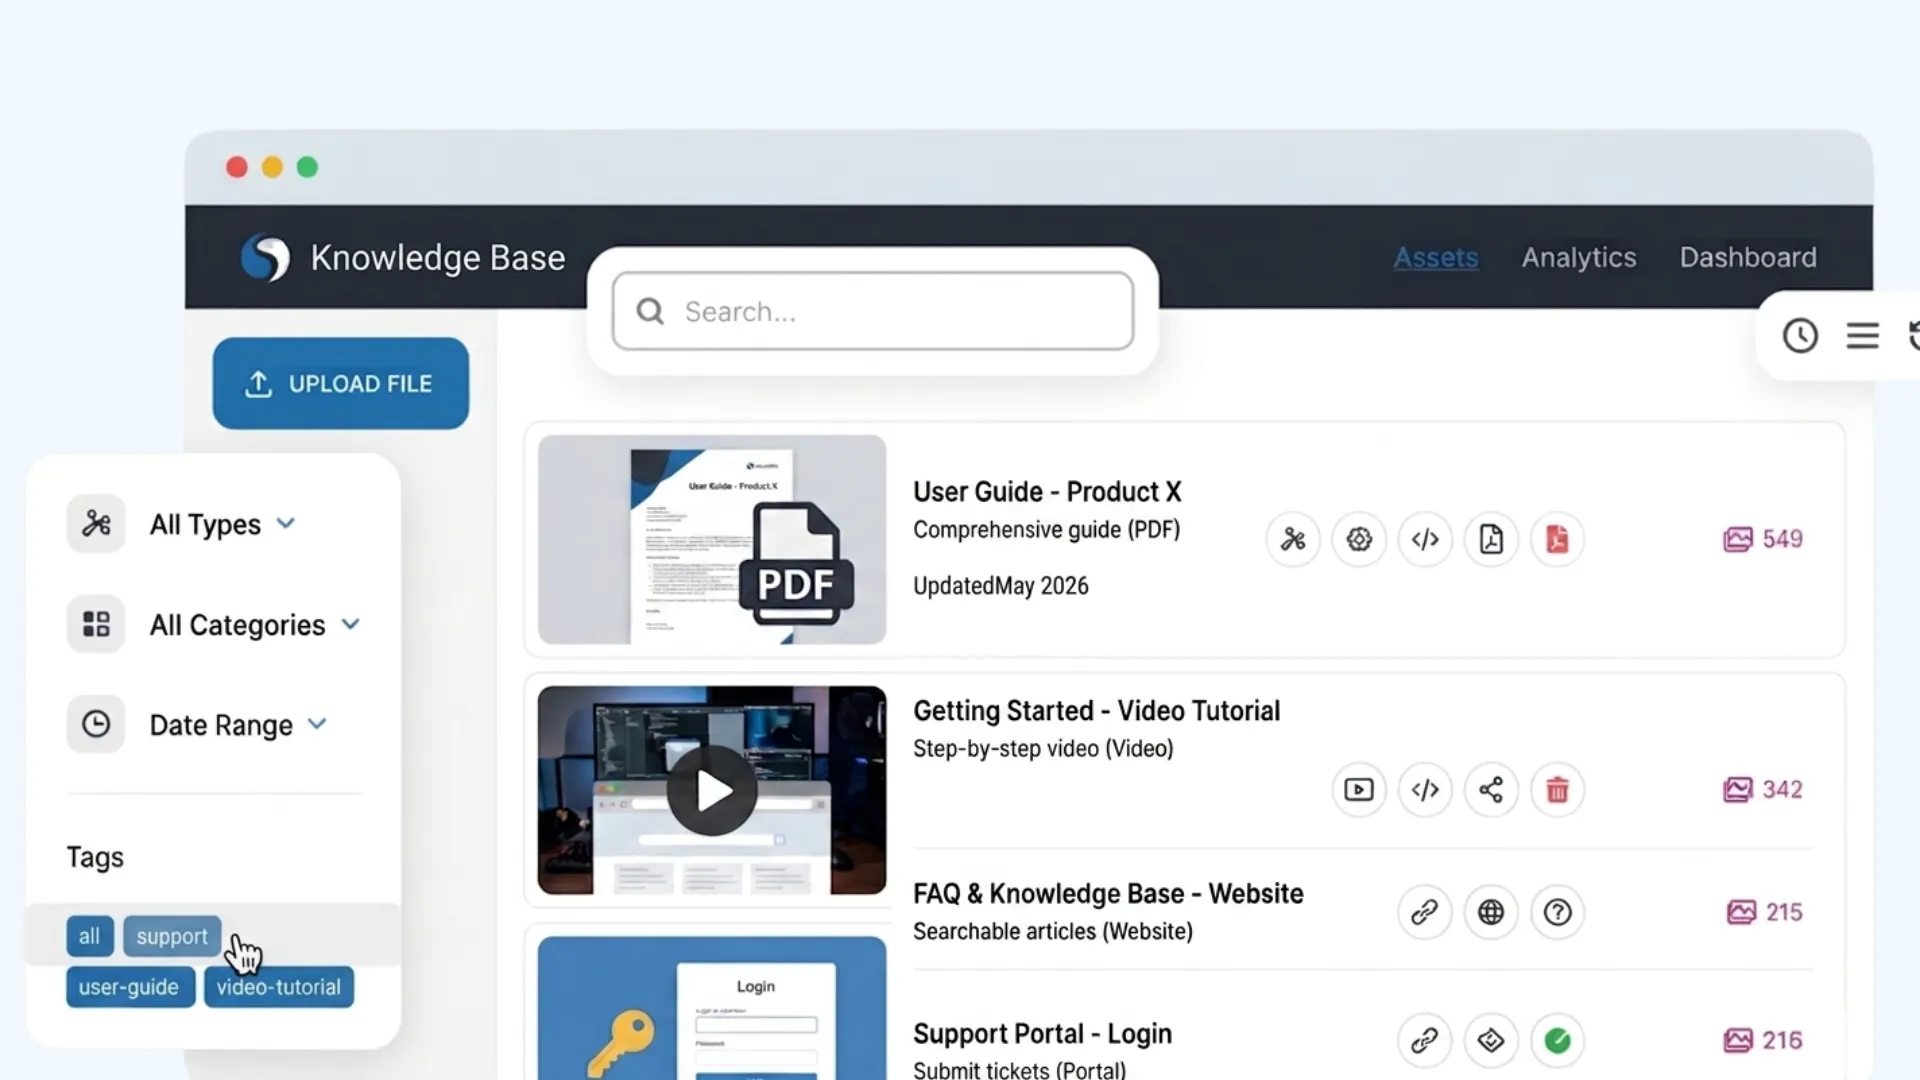Image resolution: width=1920 pixels, height=1080 pixels.
Task: Click help question icon for FAQ Website
Action: (1557, 912)
